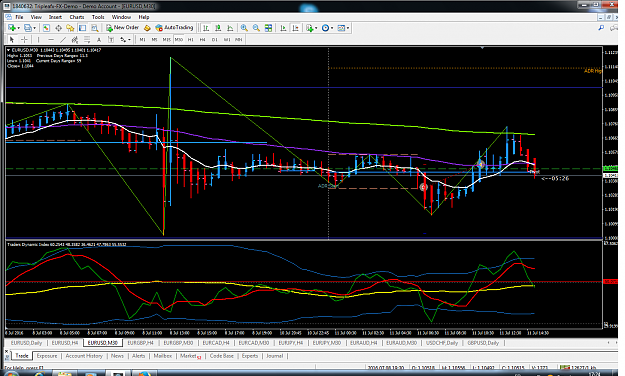Open the View menu
Screen dimensions: 625x376
point(36,17)
